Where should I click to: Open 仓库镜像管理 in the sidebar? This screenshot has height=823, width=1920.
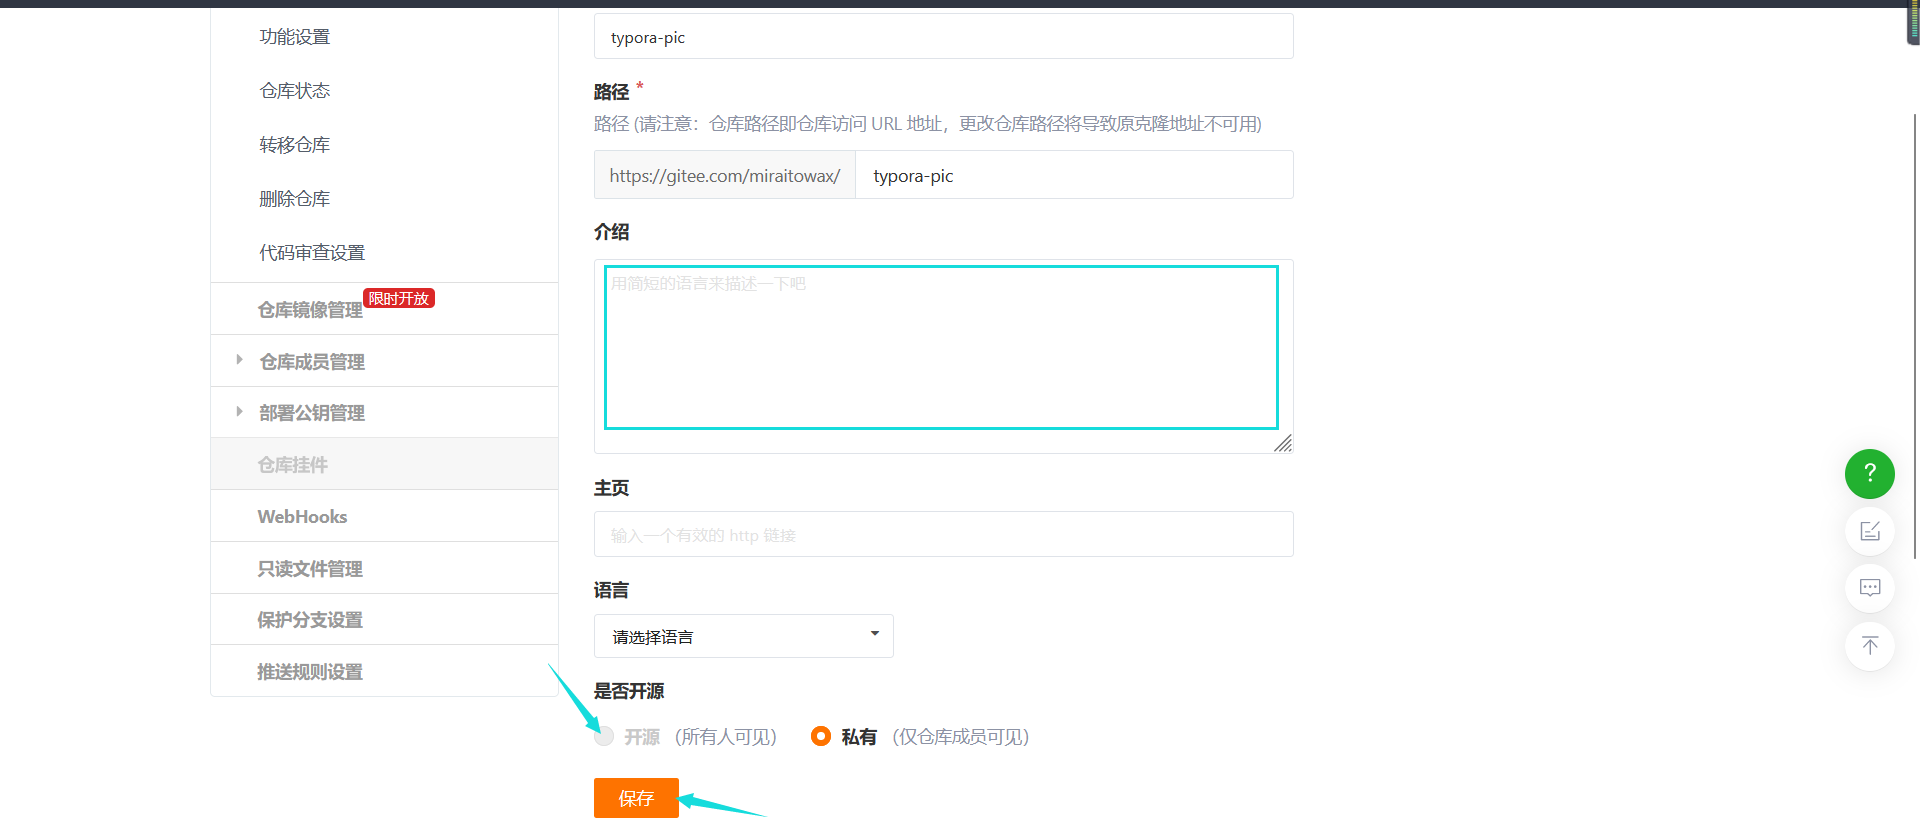click(x=310, y=310)
